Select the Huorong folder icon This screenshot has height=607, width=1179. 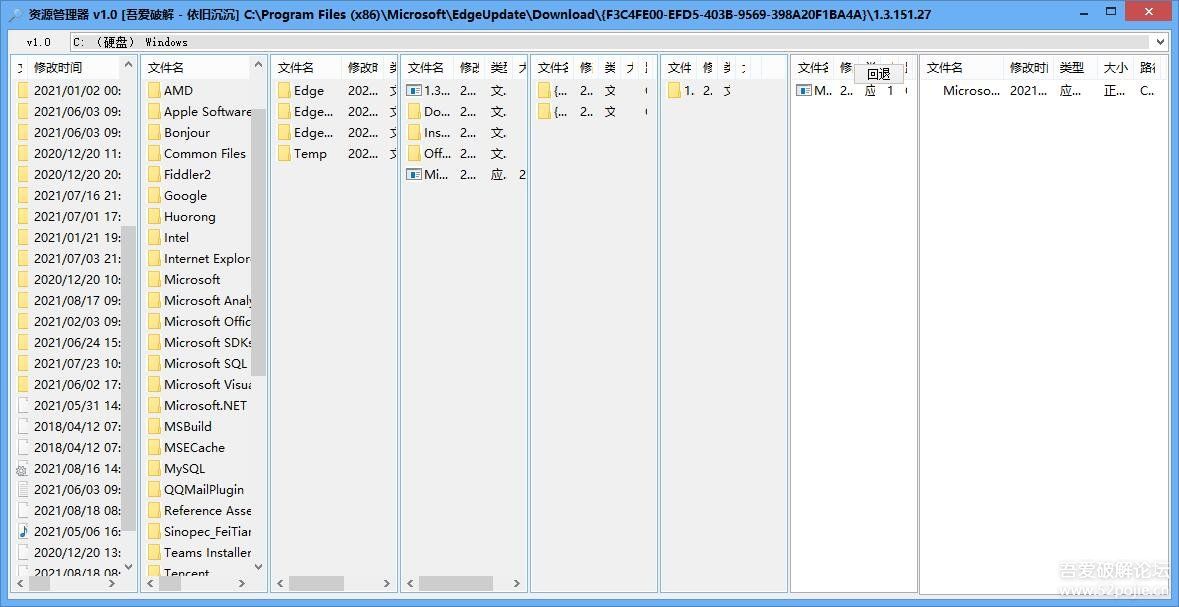[x=154, y=217]
